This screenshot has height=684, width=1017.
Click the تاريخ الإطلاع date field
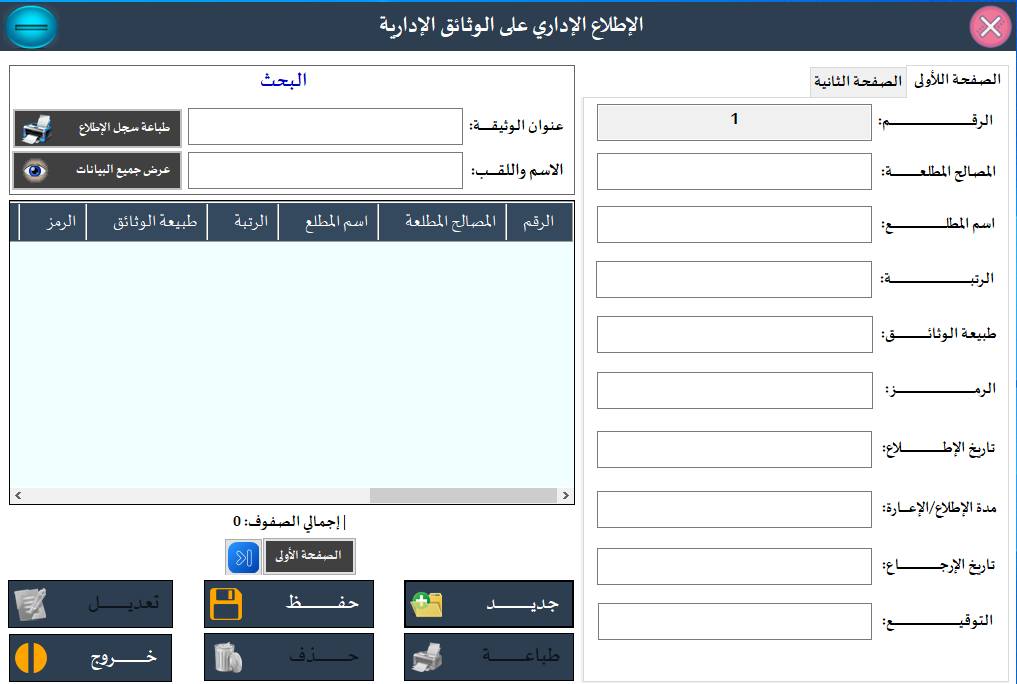click(734, 450)
